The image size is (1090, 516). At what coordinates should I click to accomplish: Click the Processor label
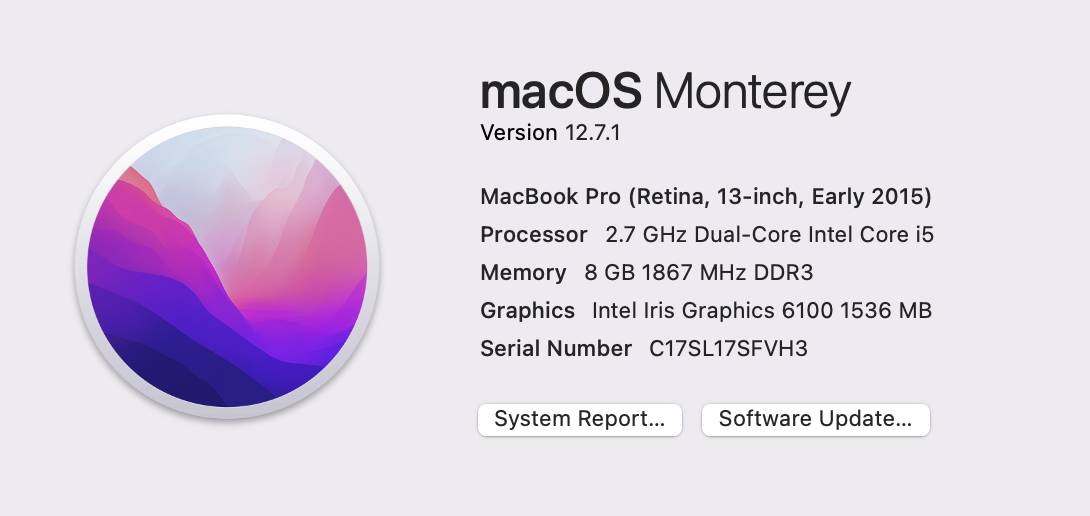pyautogui.click(x=534, y=235)
